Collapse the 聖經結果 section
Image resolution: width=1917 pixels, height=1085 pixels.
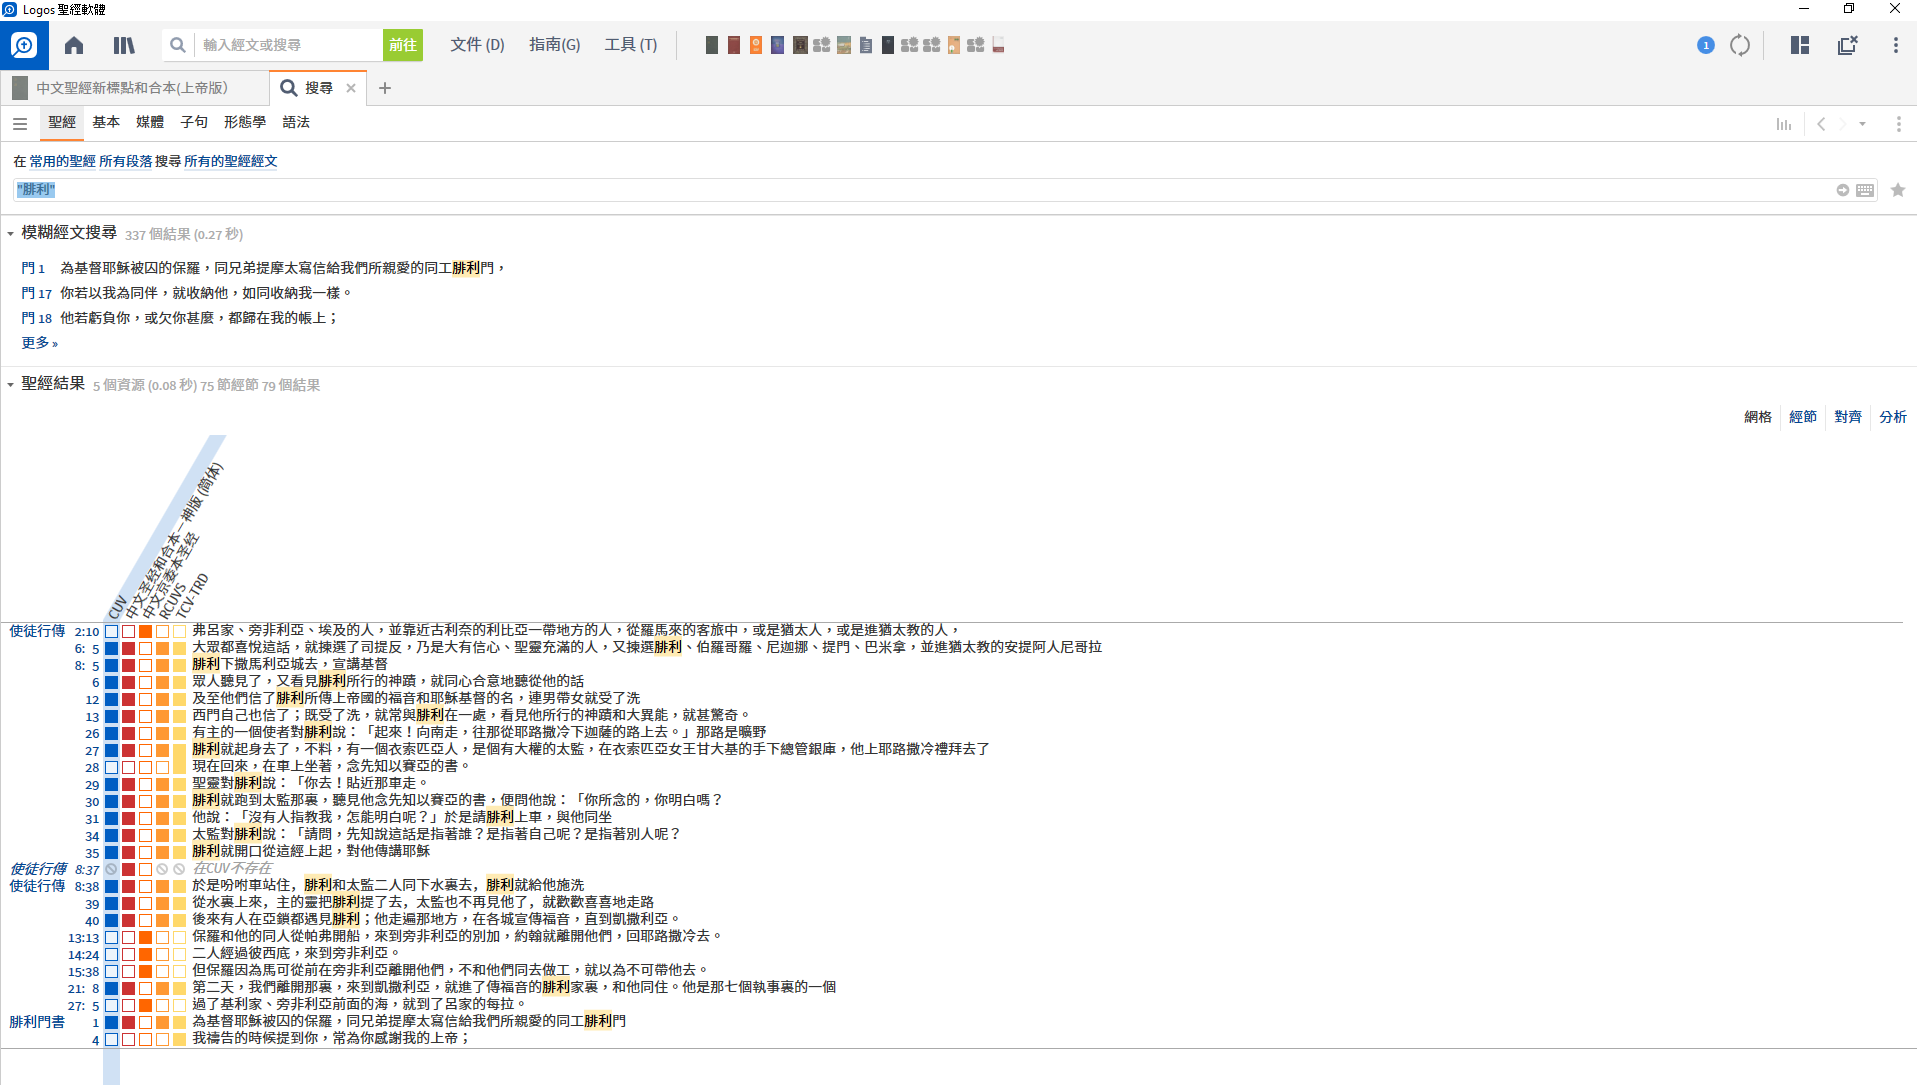tap(10, 385)
